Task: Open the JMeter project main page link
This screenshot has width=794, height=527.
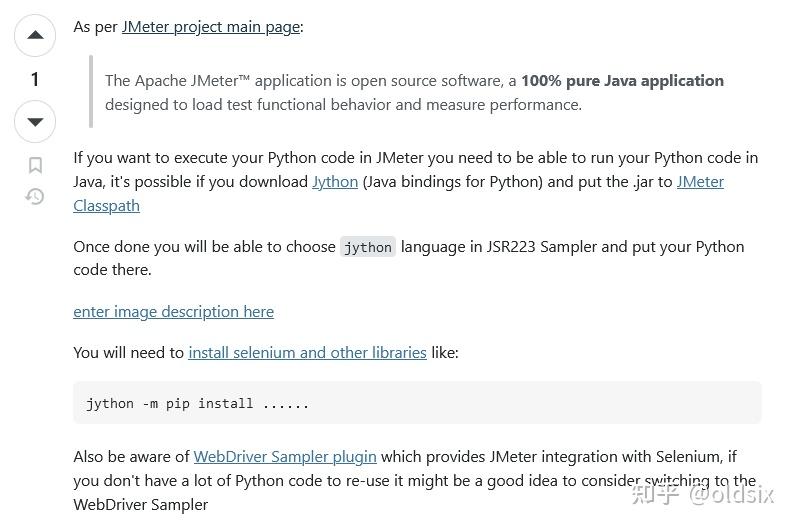Action: click(211, 27)
